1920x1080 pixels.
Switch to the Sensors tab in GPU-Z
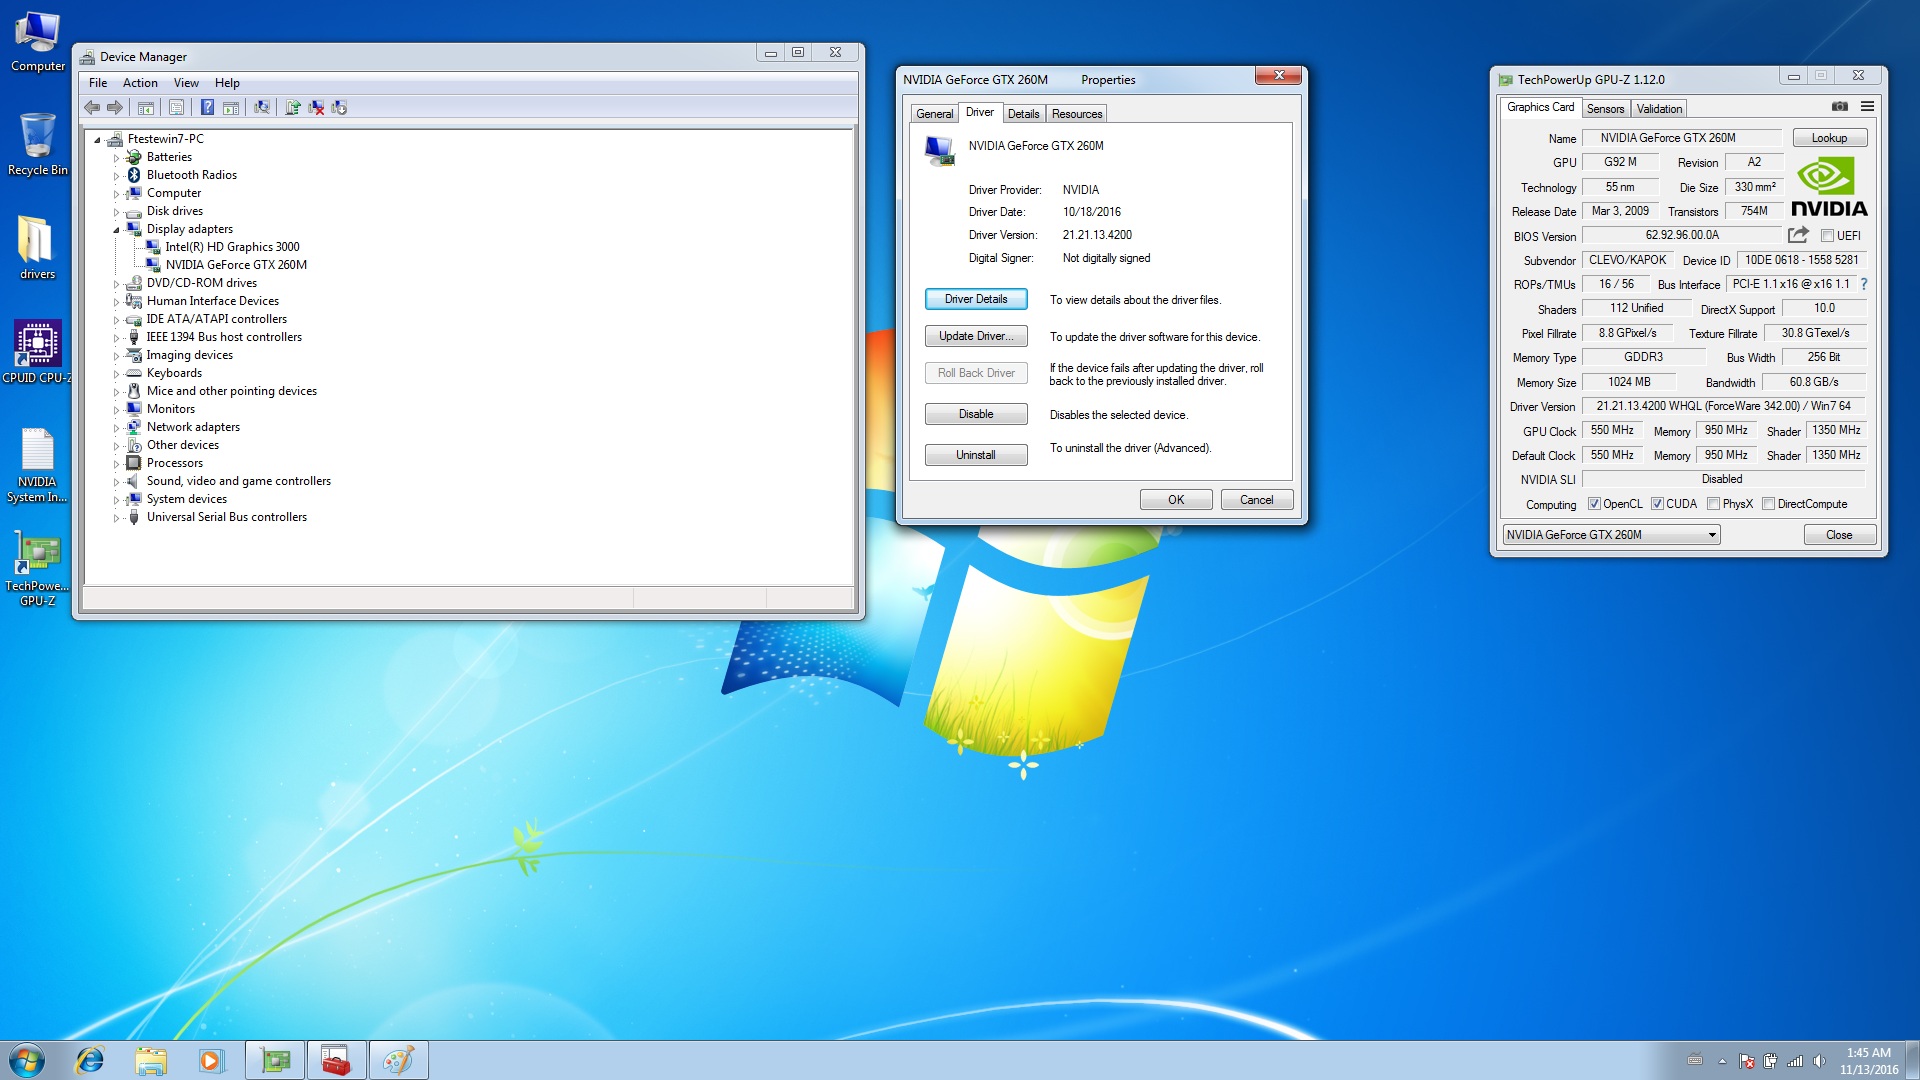pos(1605,109)
